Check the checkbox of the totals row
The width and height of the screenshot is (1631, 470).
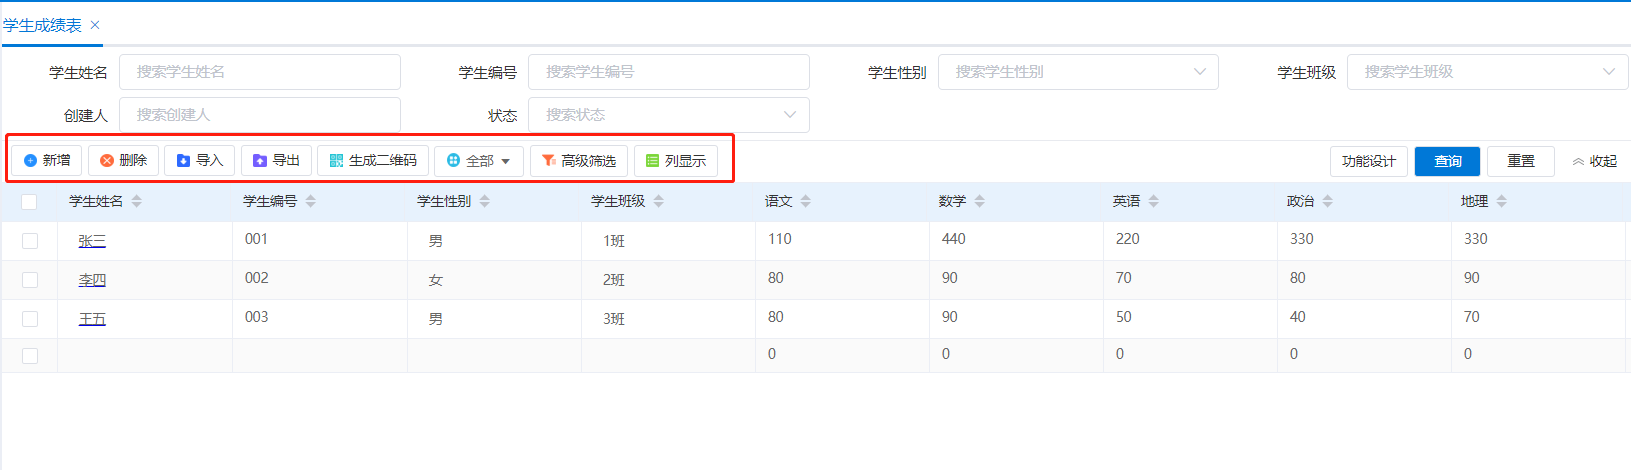(30, 356)
